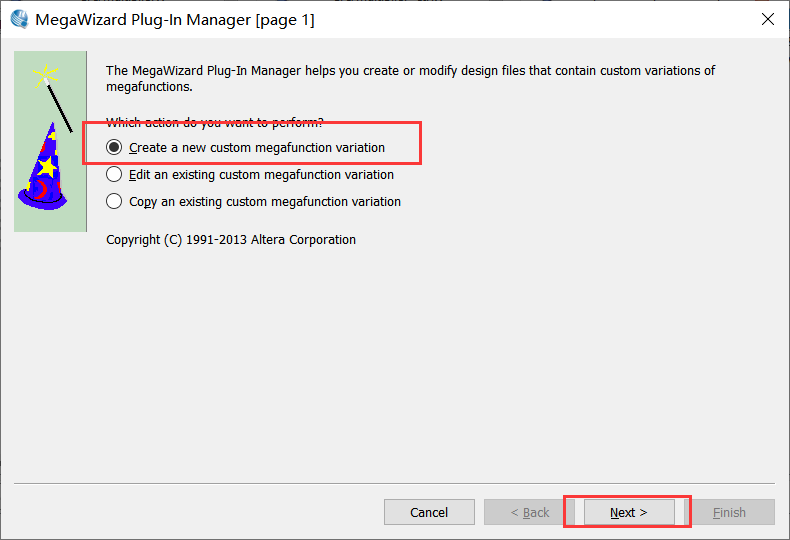Click the disabled Finish button
This screenshot has width=790, height=540.
coord(729,512)
